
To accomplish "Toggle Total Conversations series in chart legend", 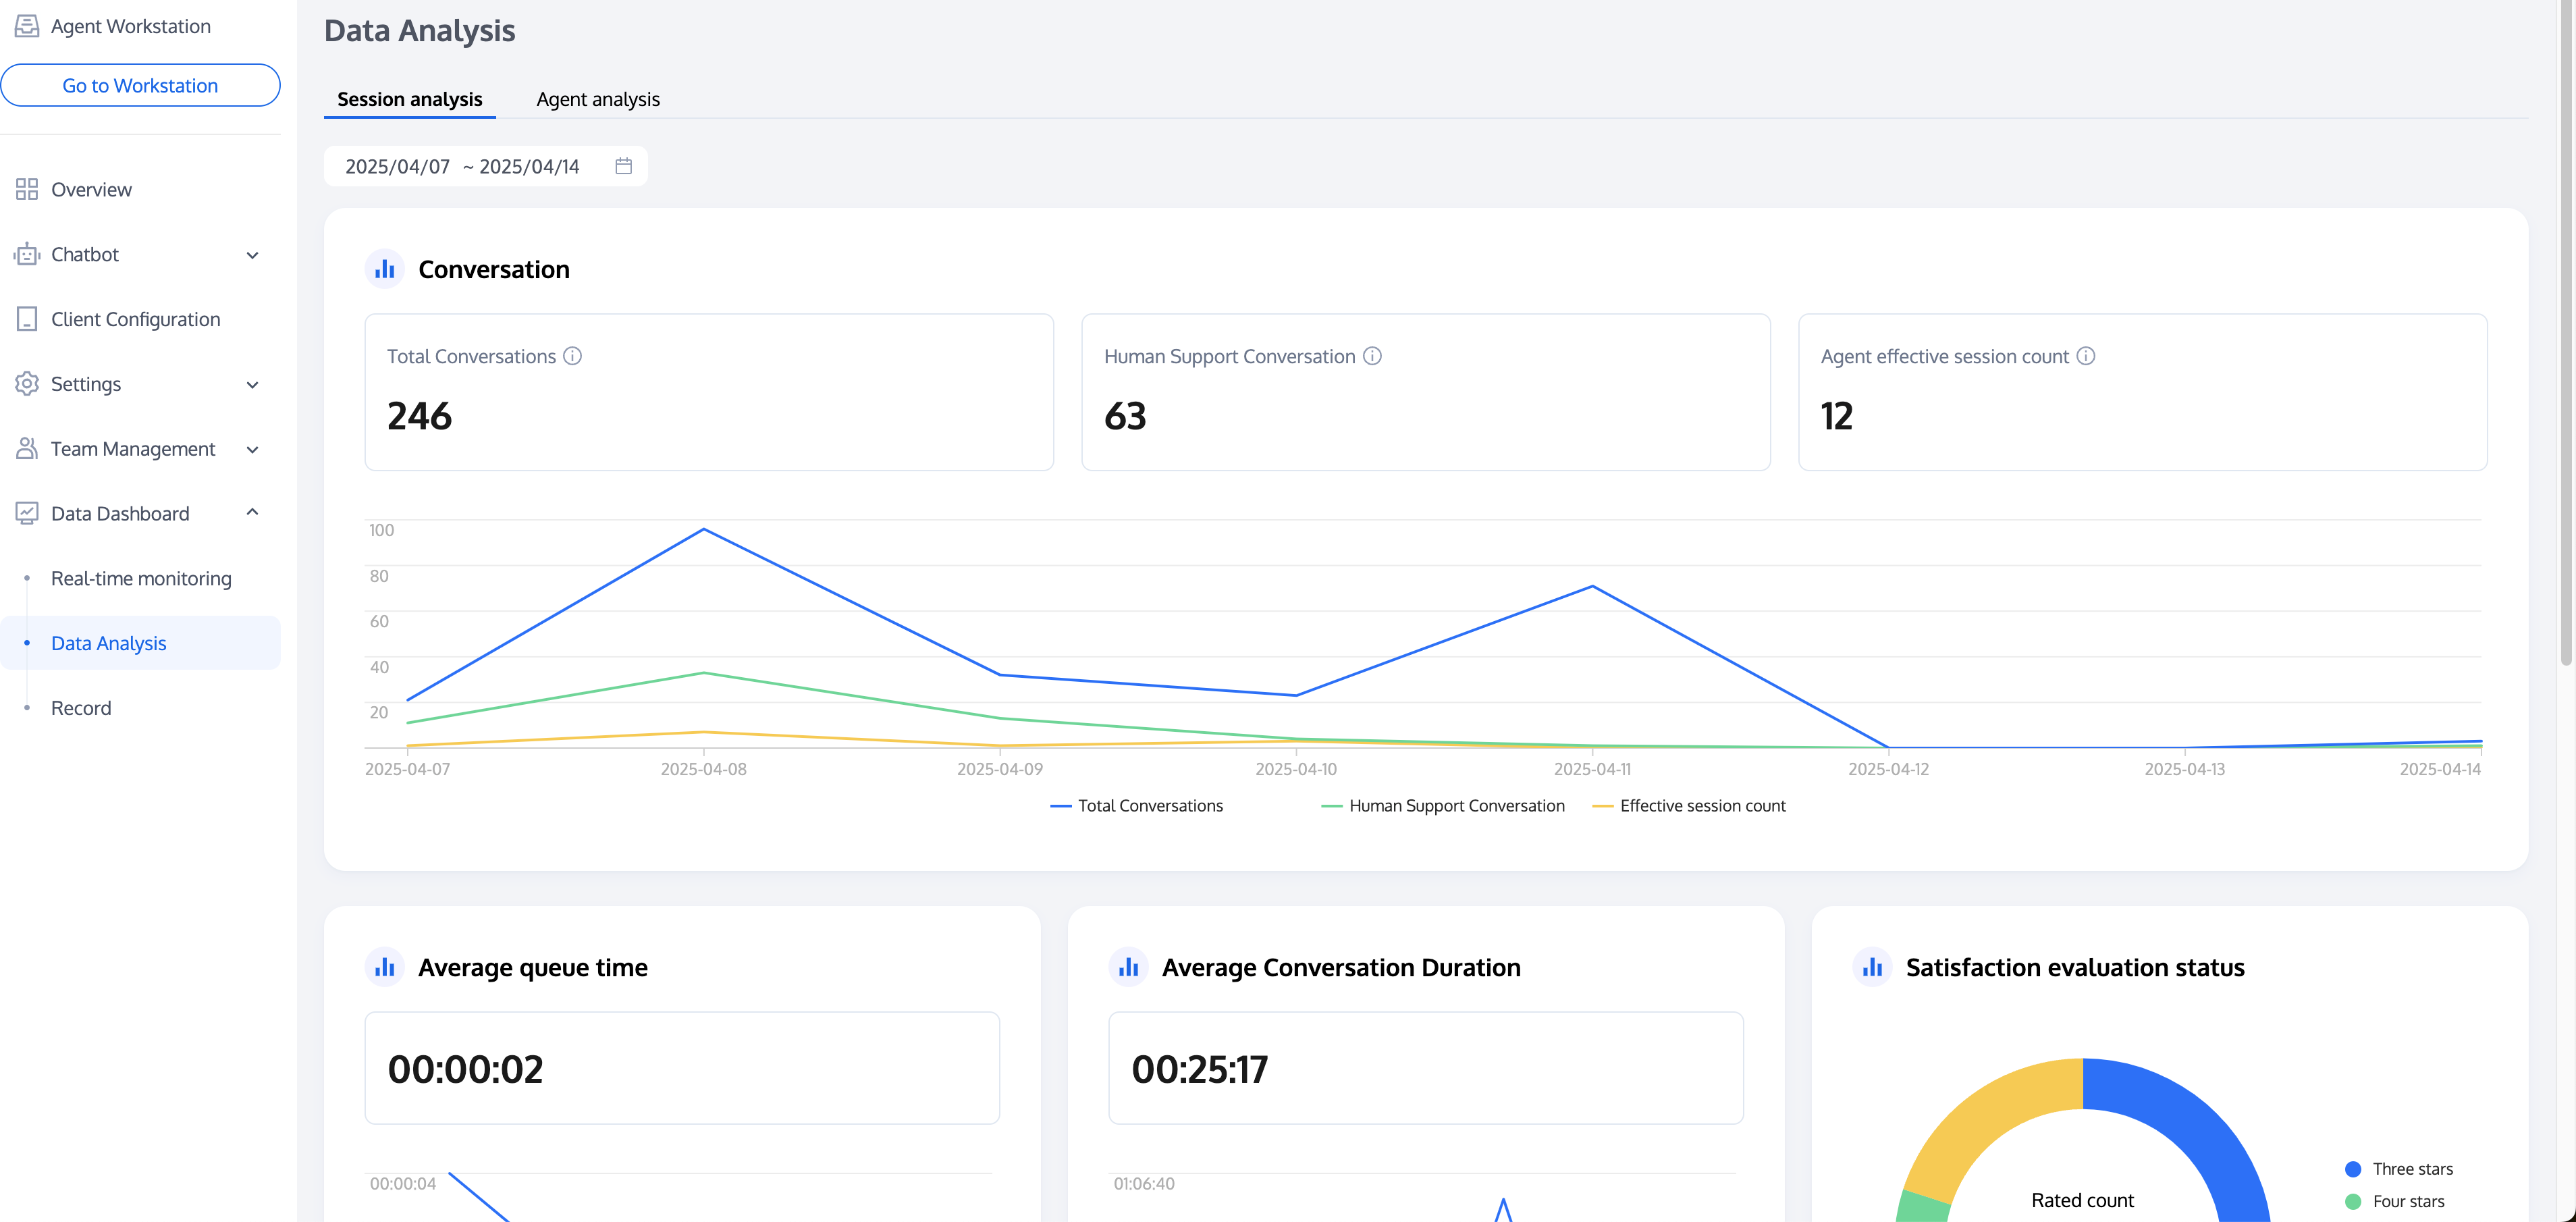I will pos(1137,806).
